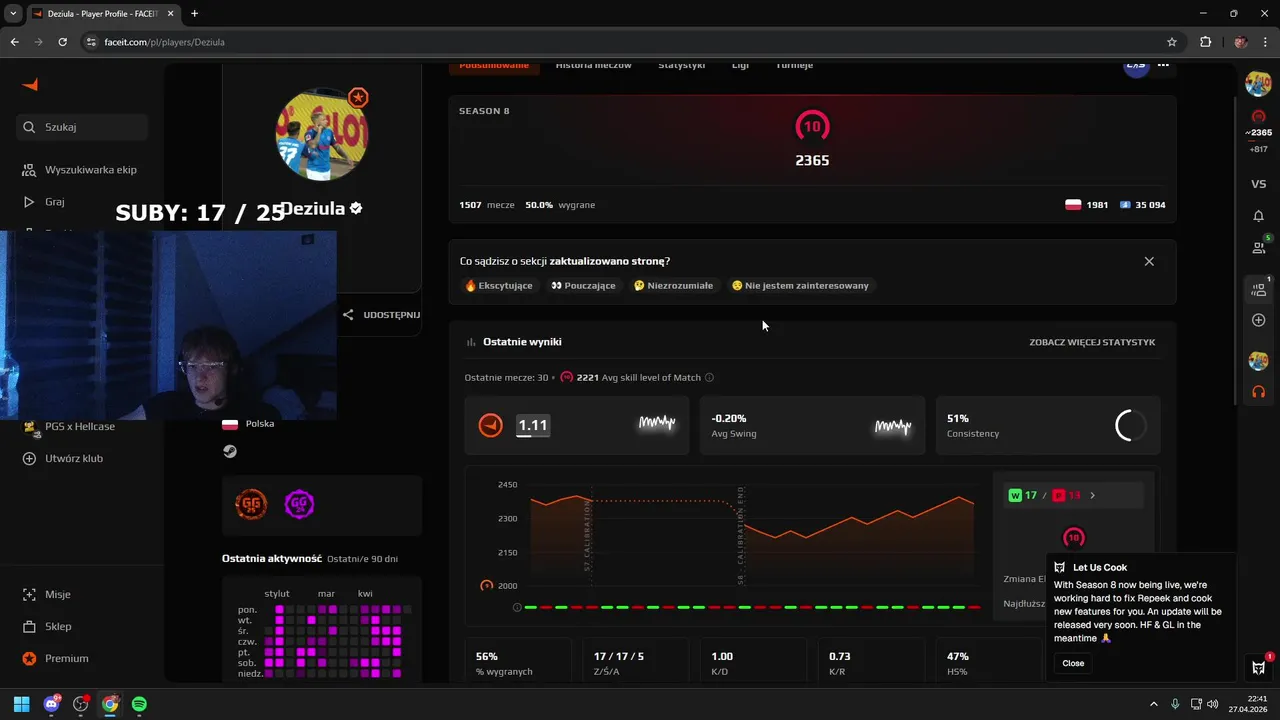
Task: Click the 47% HS% stat
Action: 988,662
